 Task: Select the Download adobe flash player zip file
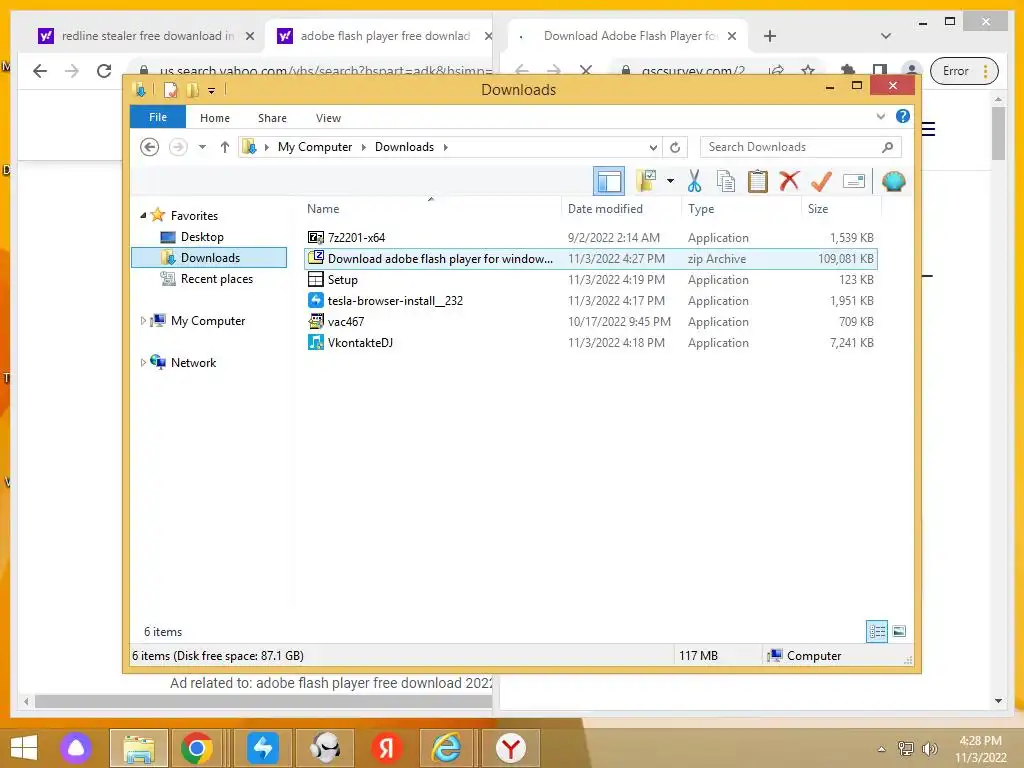point(590,259)
